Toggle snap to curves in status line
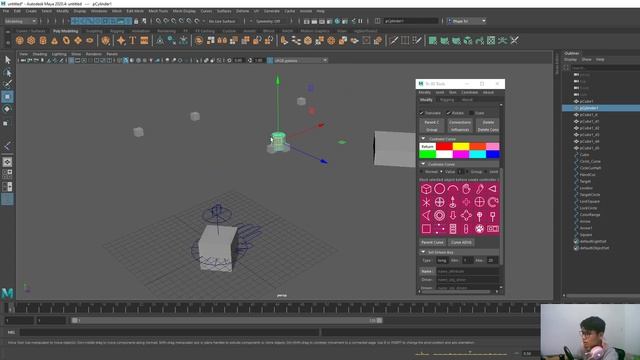 [166, 21]
